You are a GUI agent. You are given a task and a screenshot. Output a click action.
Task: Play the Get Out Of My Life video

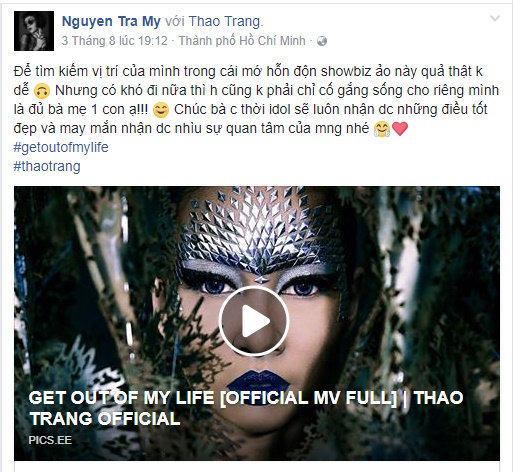(254, 321)
